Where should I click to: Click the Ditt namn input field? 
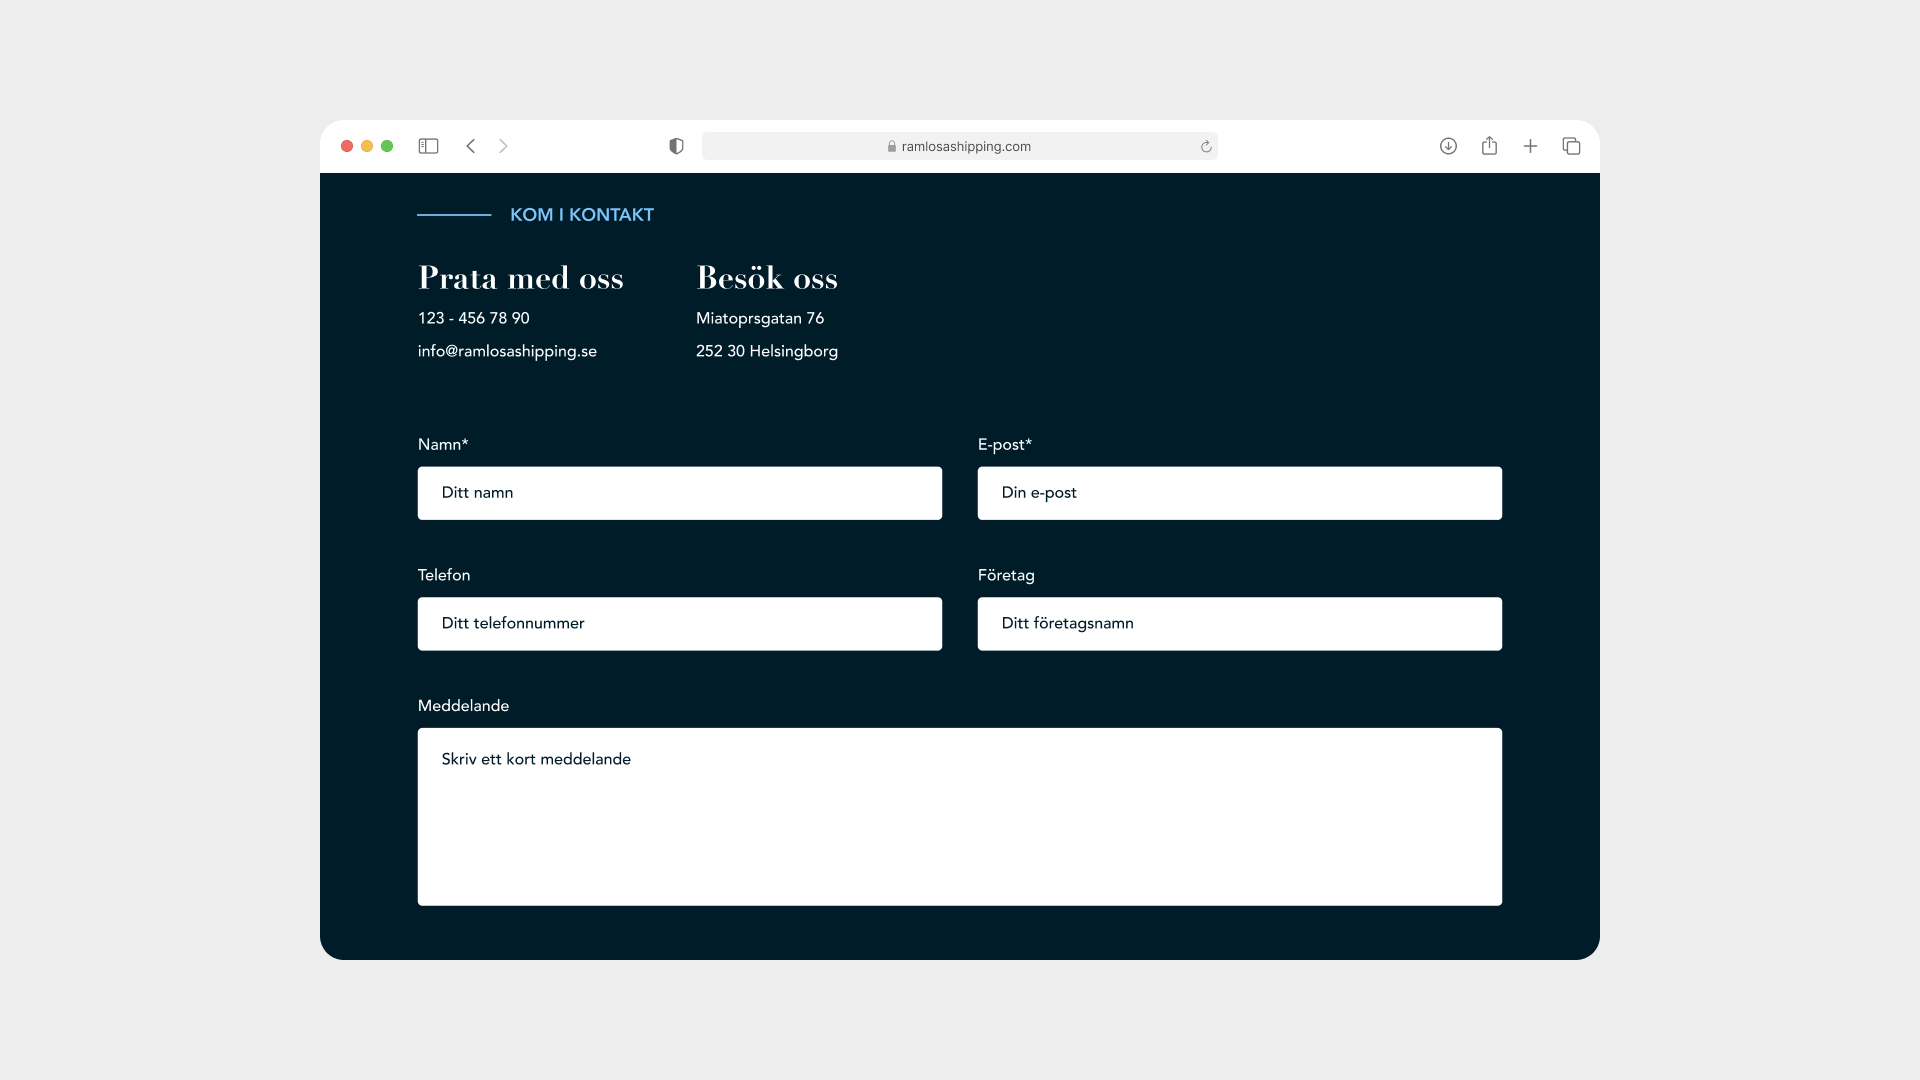click(x=679, y=493)
